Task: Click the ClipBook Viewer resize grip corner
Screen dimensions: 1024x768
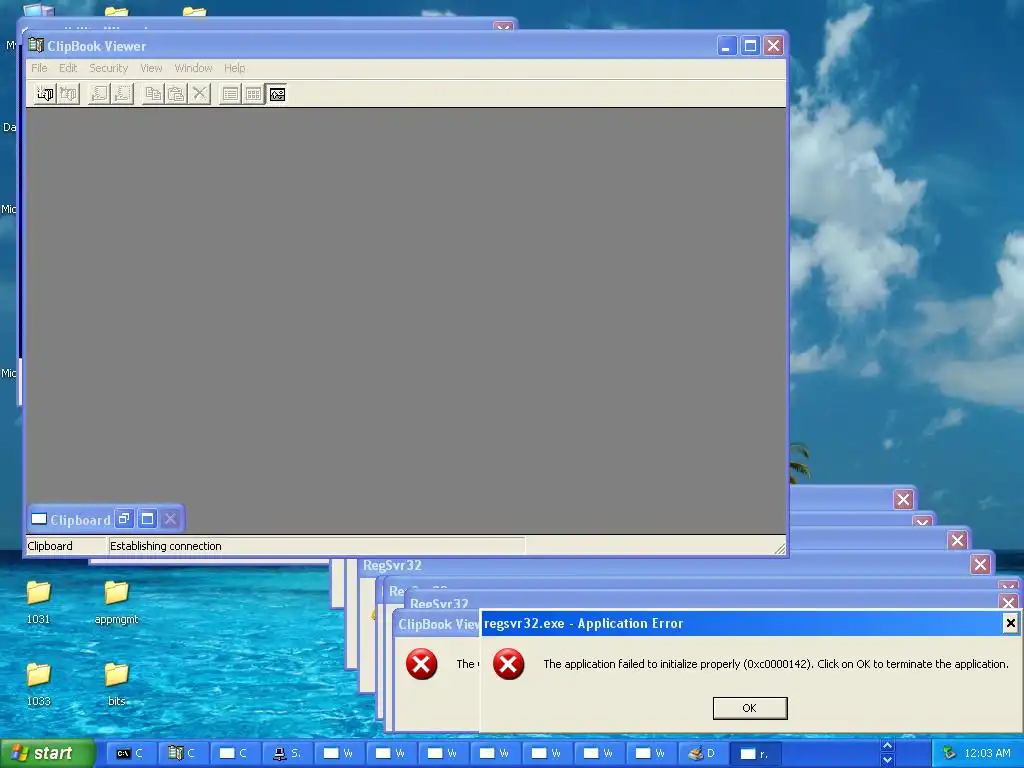Action: pyautogui.click(x=780, y=549)
